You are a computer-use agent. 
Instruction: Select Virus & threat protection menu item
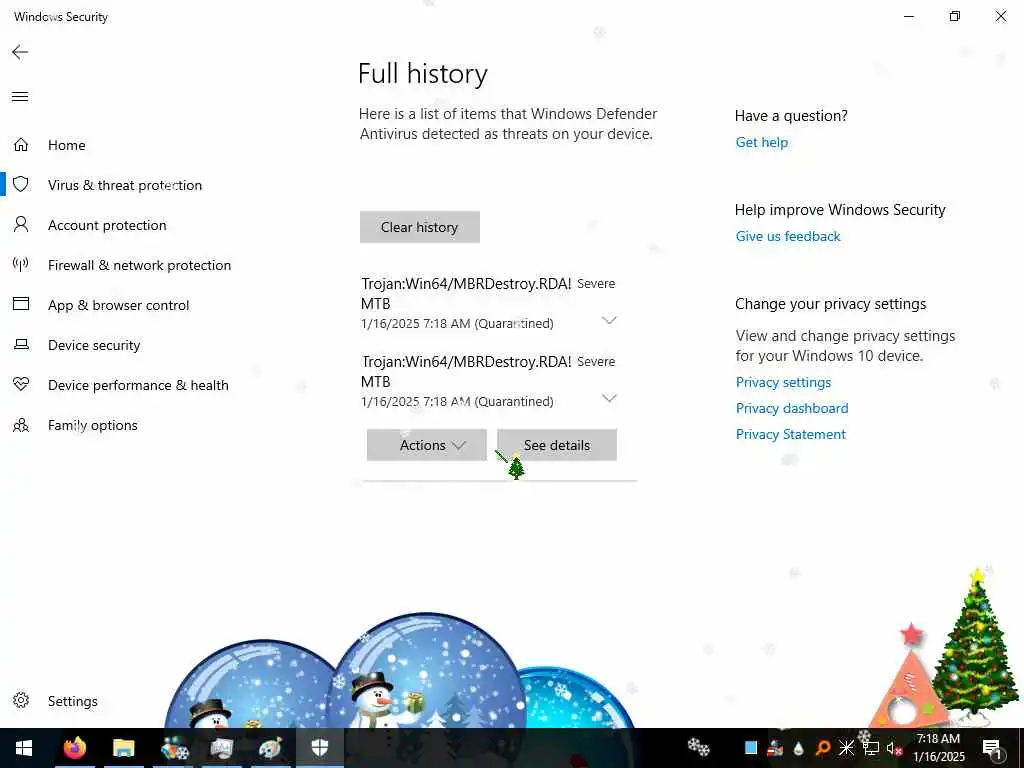125,185
